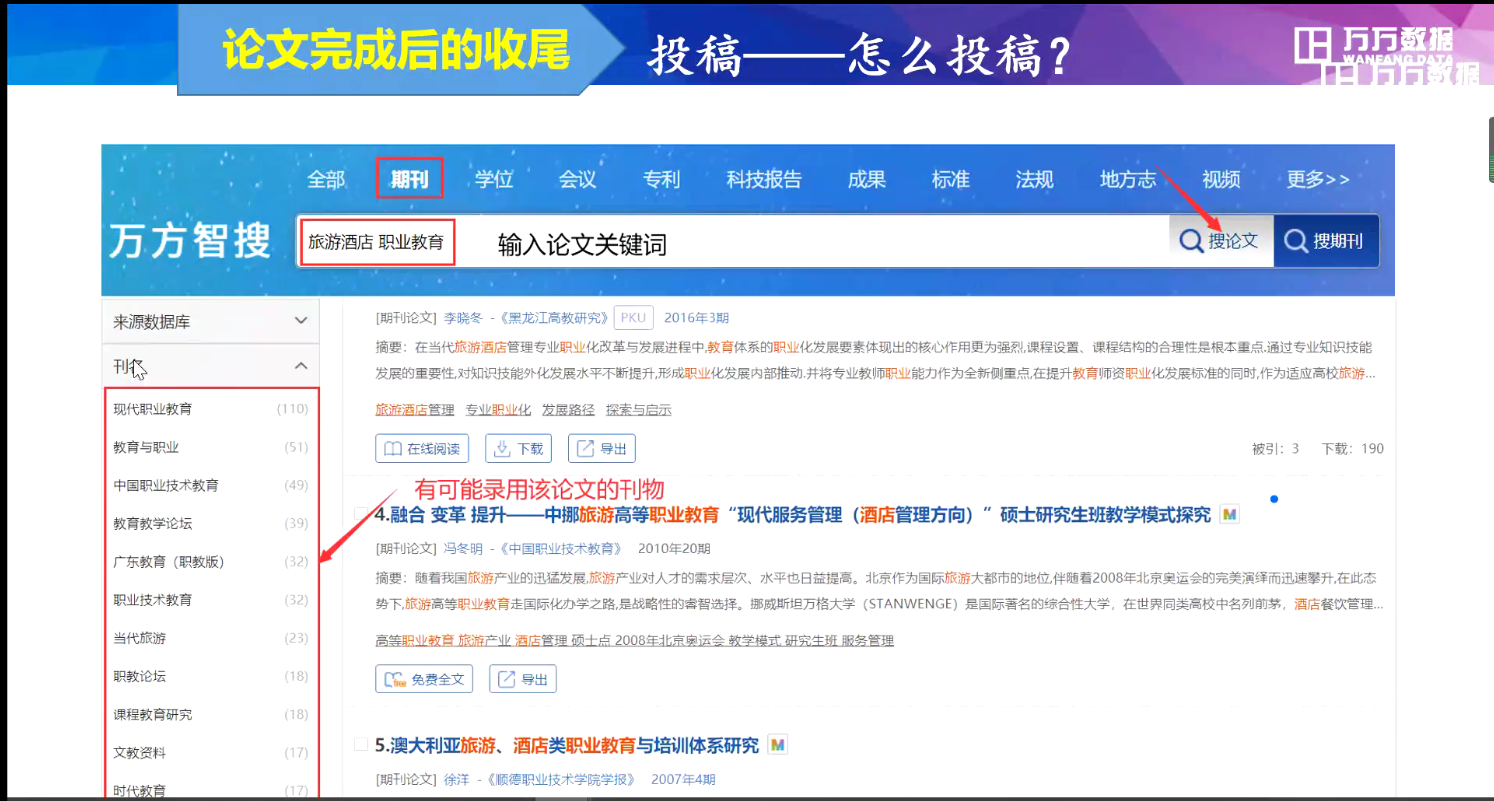Viewport: 1494px width, 801px height.
Task: Open the 2016年3期 issue link
Action: (x=697, y=318)
